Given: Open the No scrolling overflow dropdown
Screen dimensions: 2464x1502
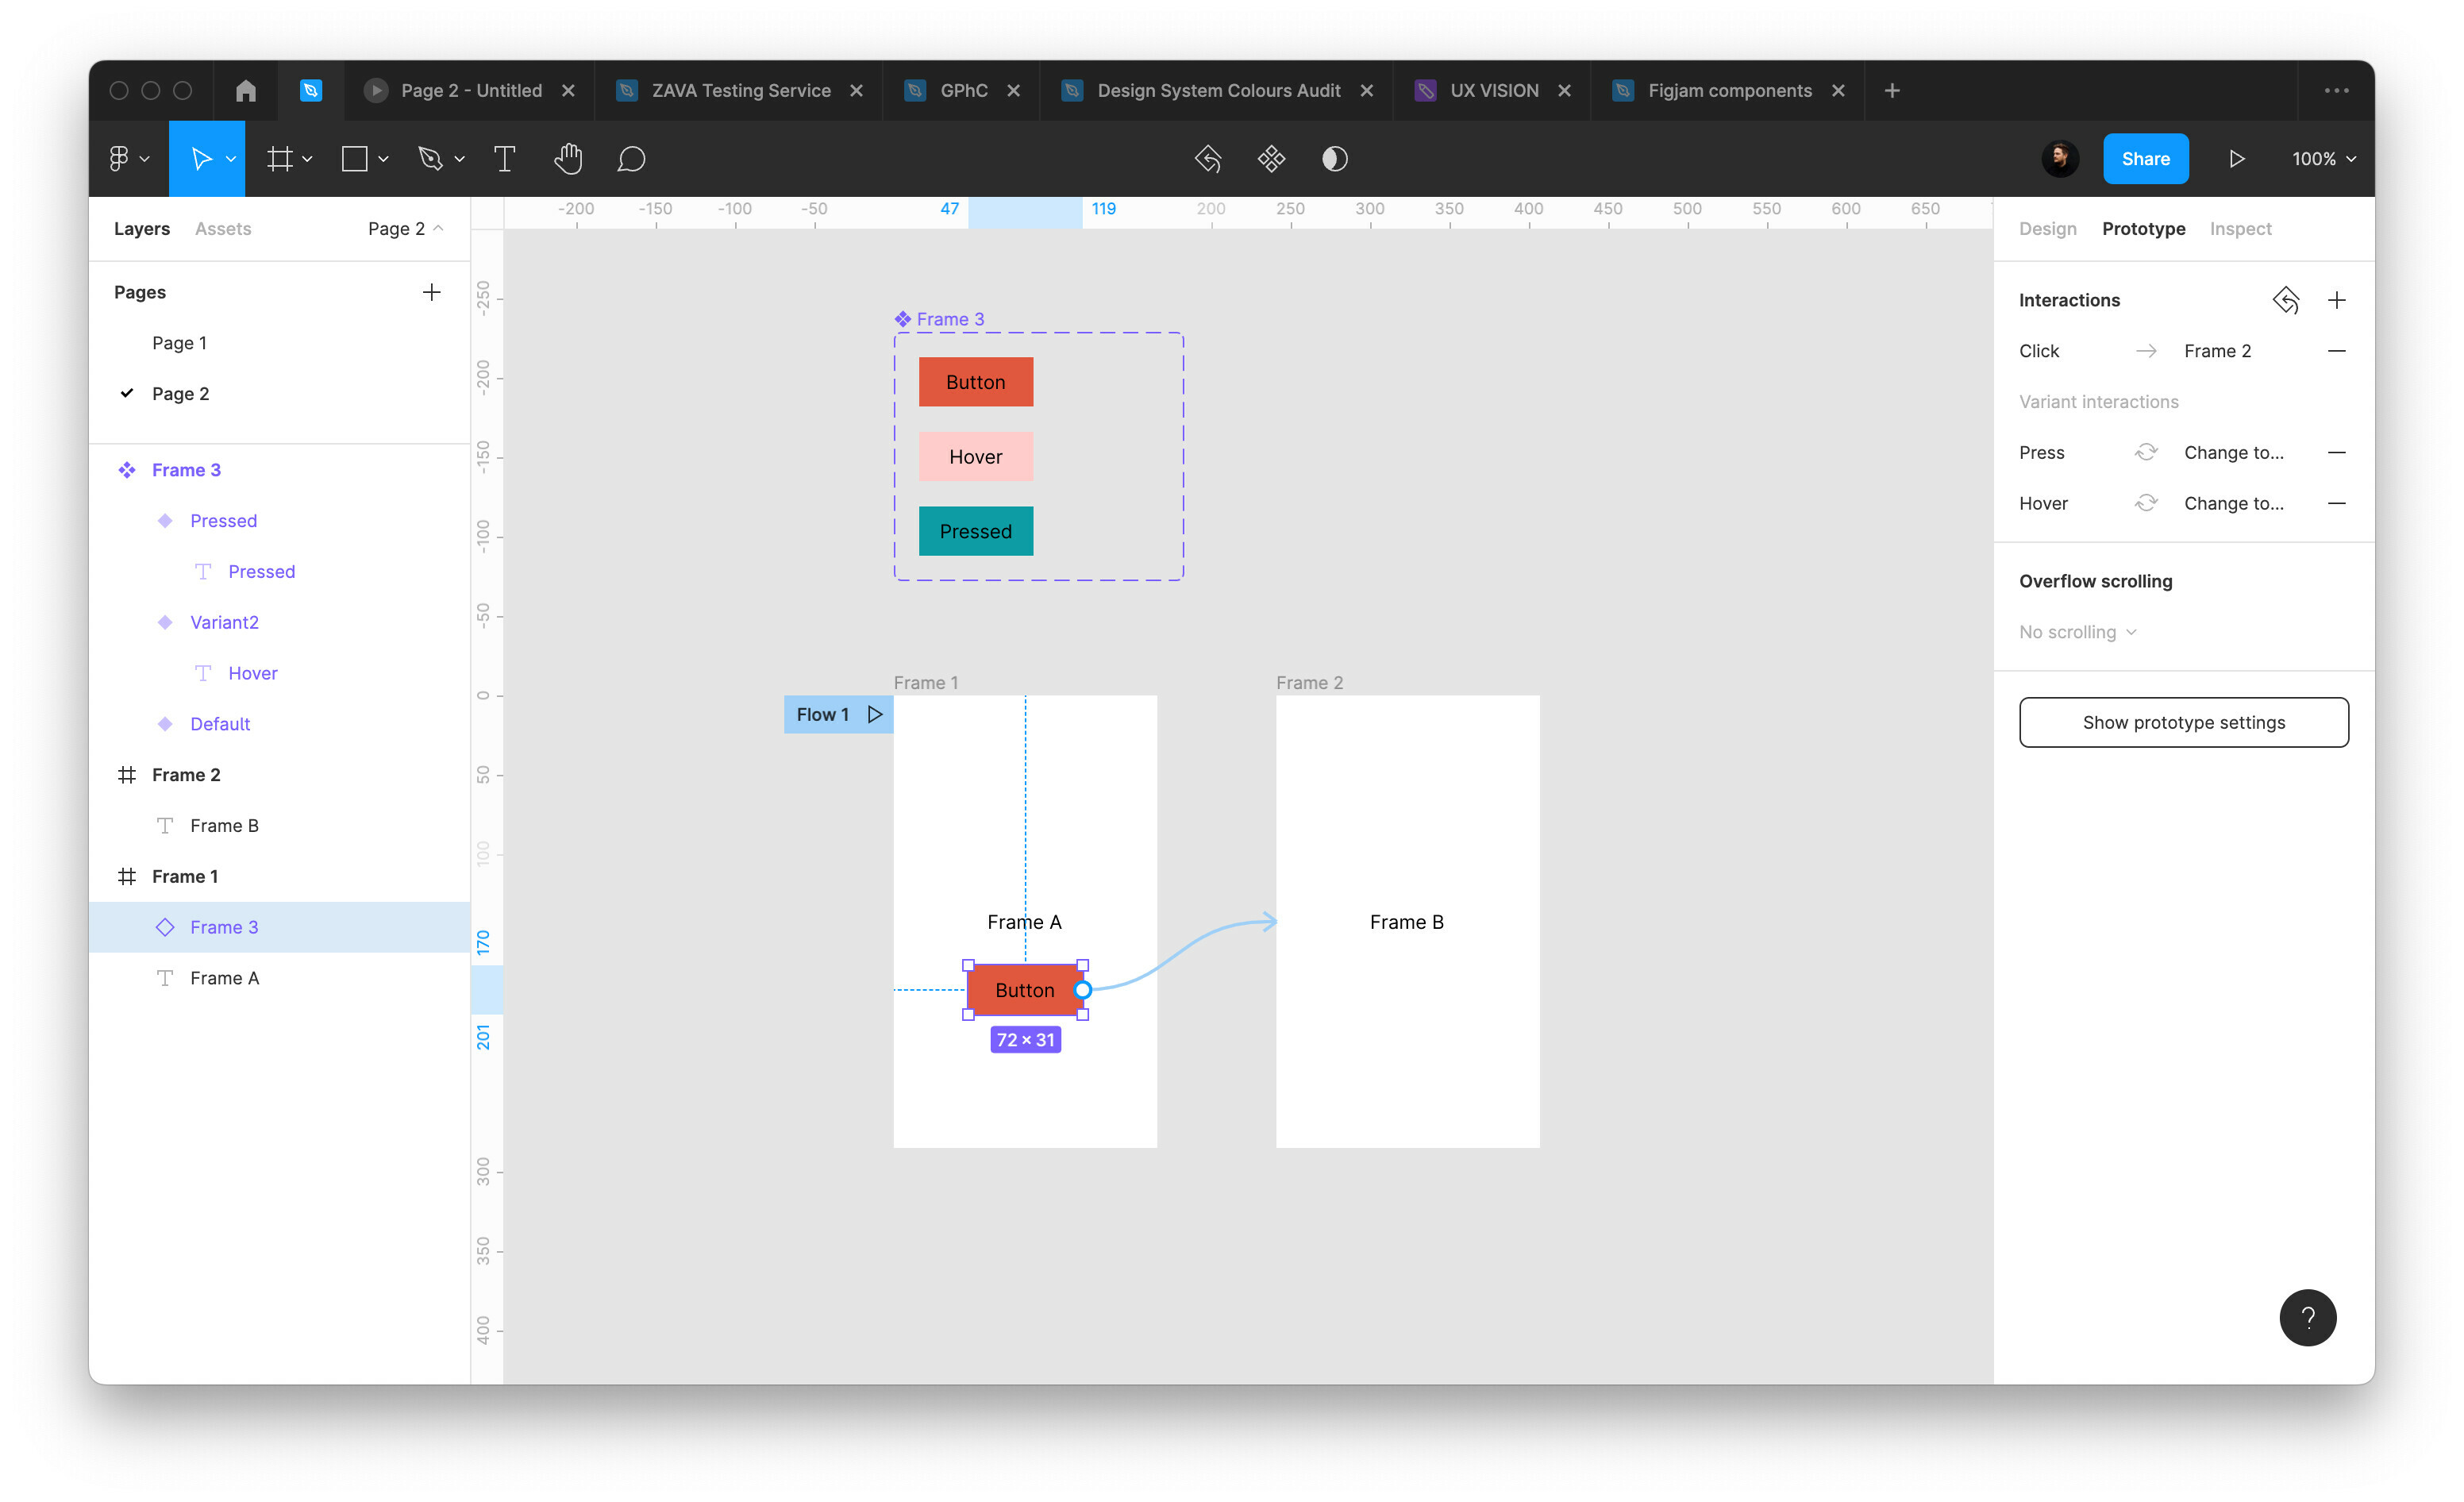Looking at the screenshot, I should [x=2078, y=632].
